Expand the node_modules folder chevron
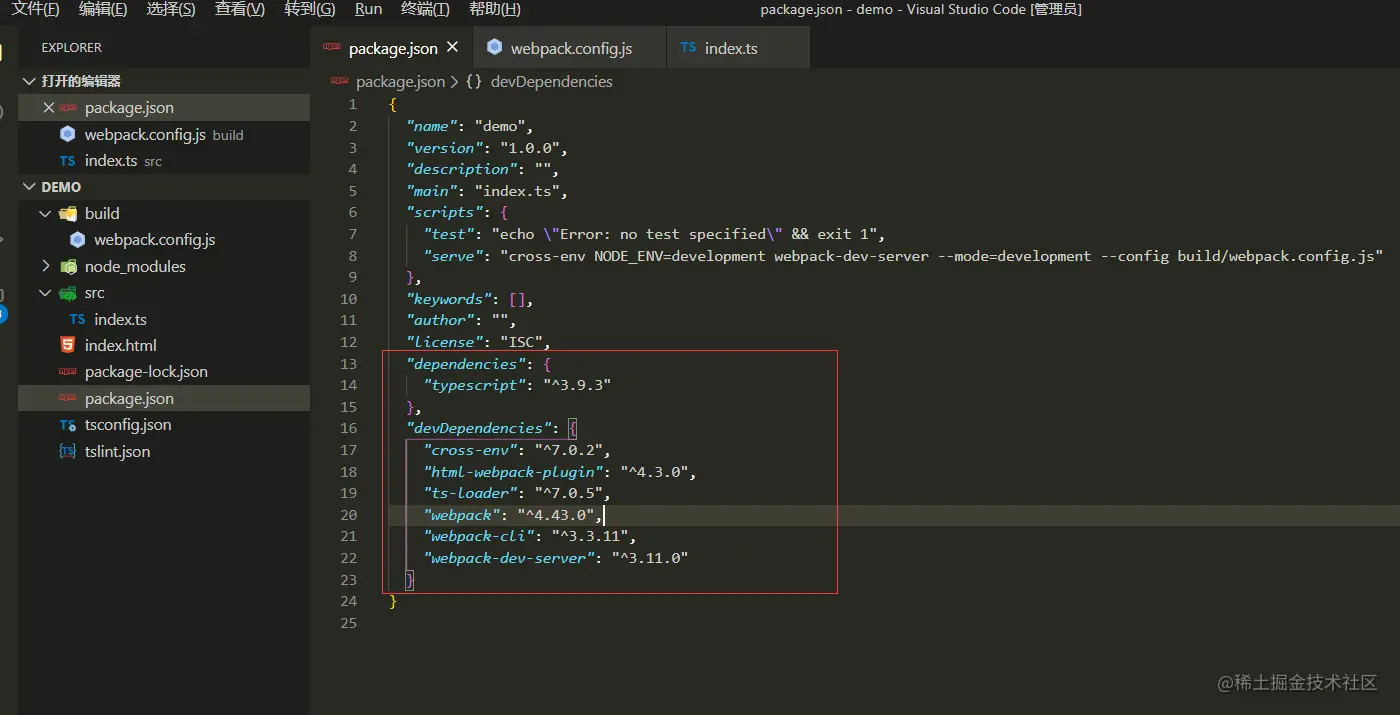Screen dimensions: 1400x715 click(x=45, y=266)
